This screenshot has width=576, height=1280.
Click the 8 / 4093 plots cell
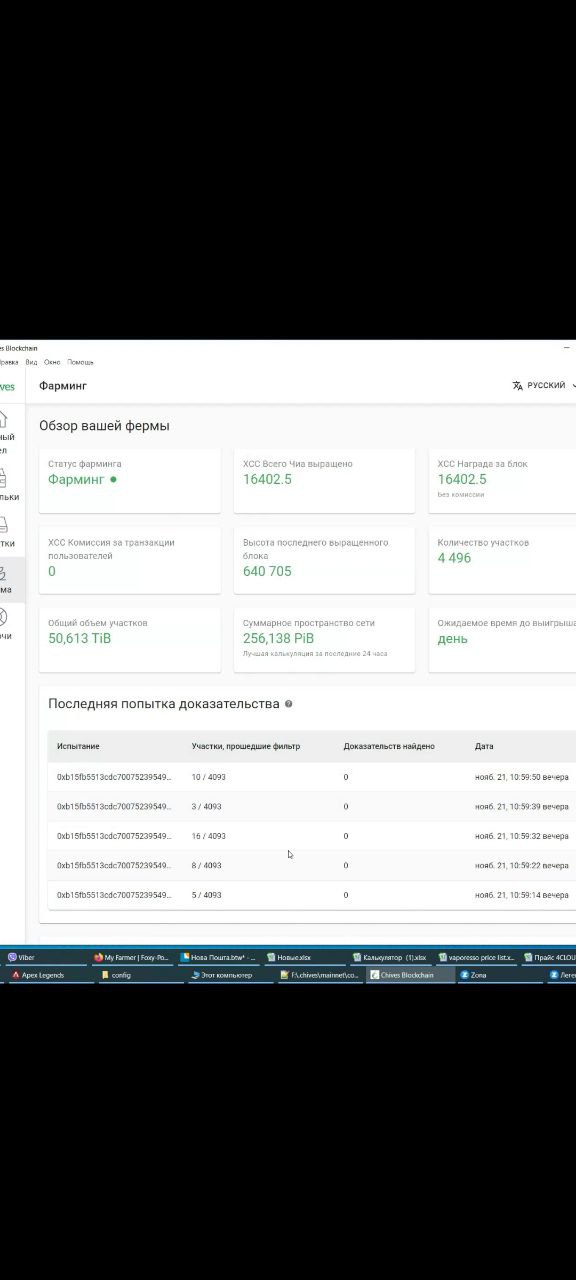pyautogui.click(x=207, y=865)
